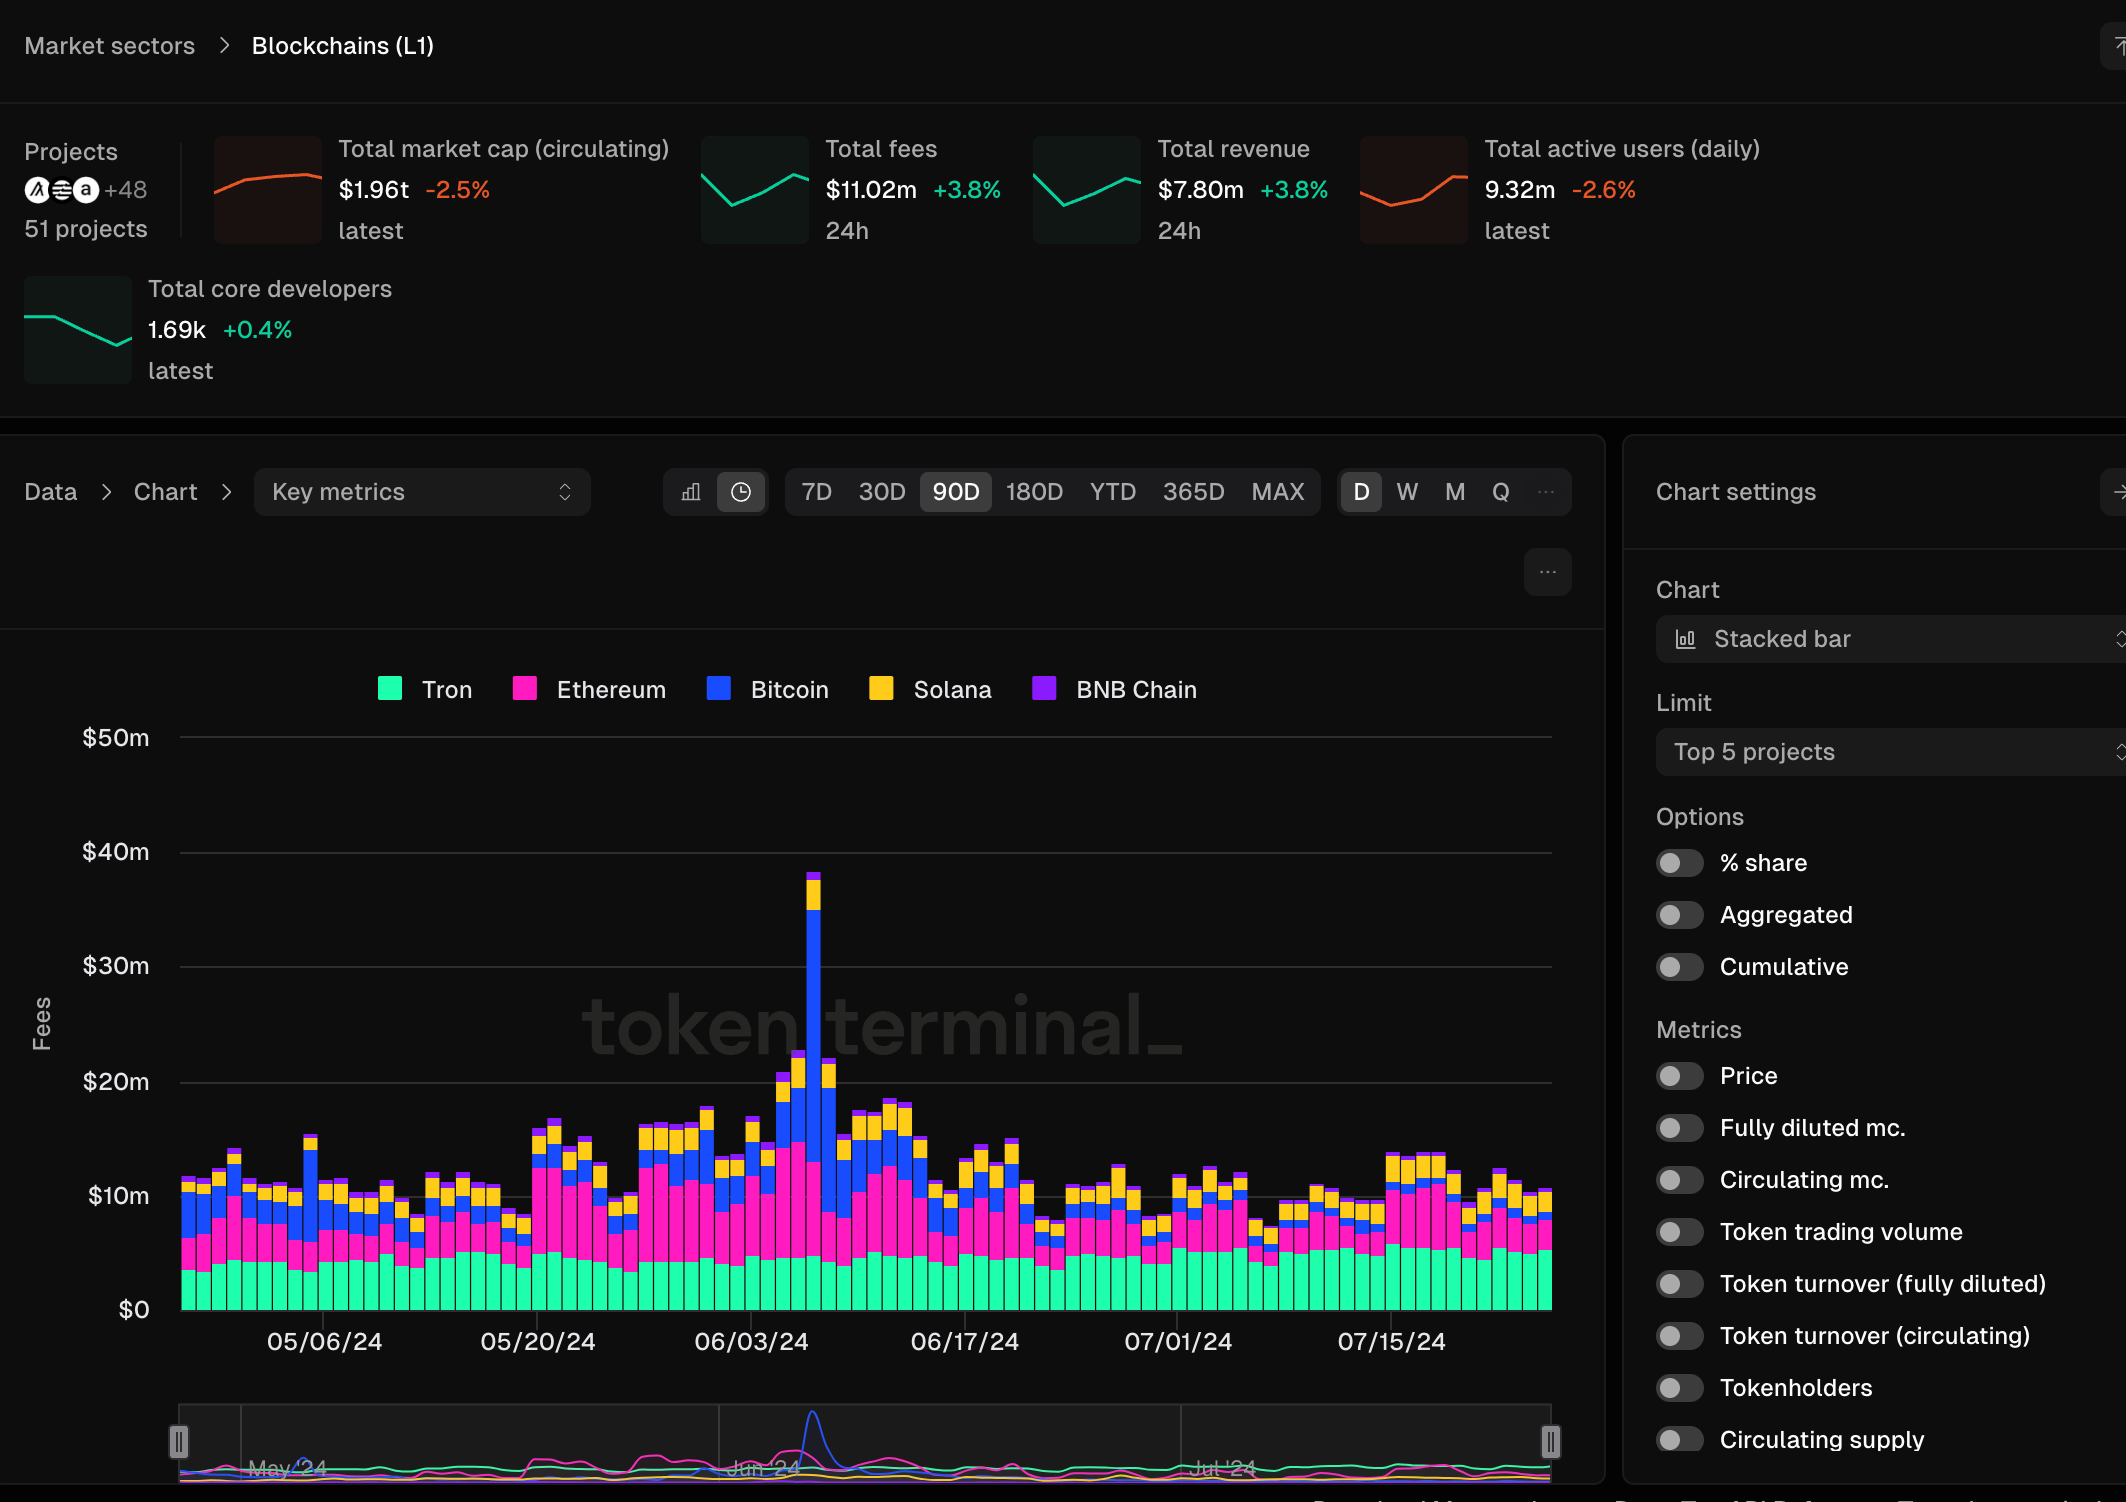Select the 7D time range
Screen dimensions: 2126x1502
(817, 492)
